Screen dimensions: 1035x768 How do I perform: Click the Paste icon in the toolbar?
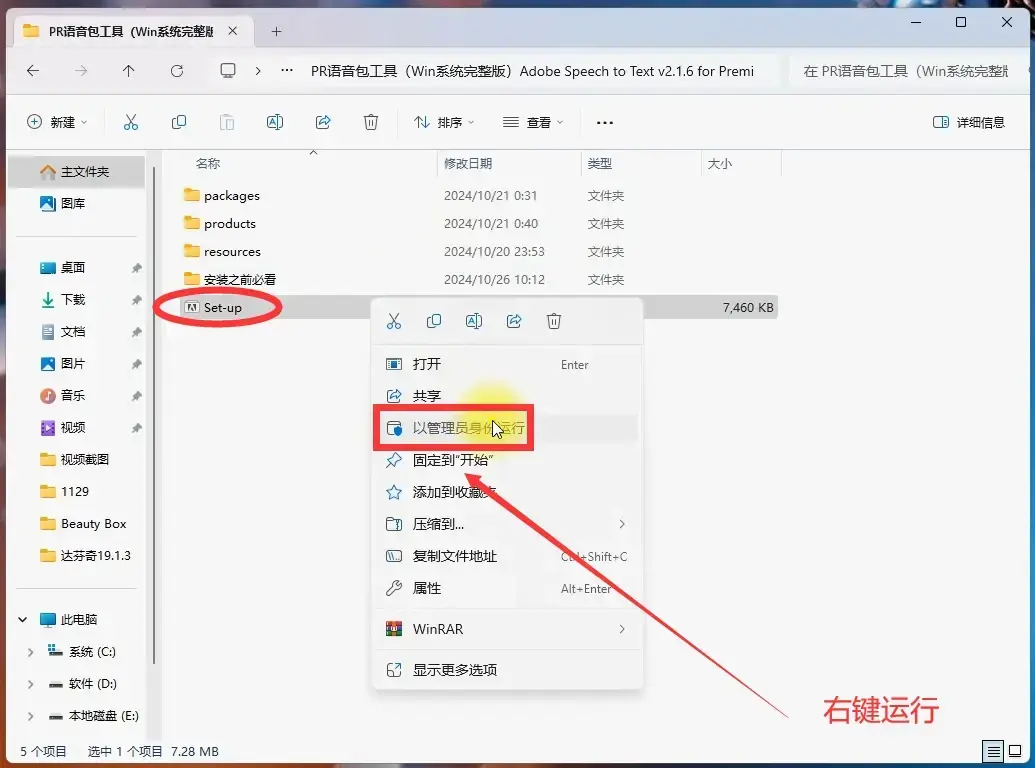pos(227,121)
